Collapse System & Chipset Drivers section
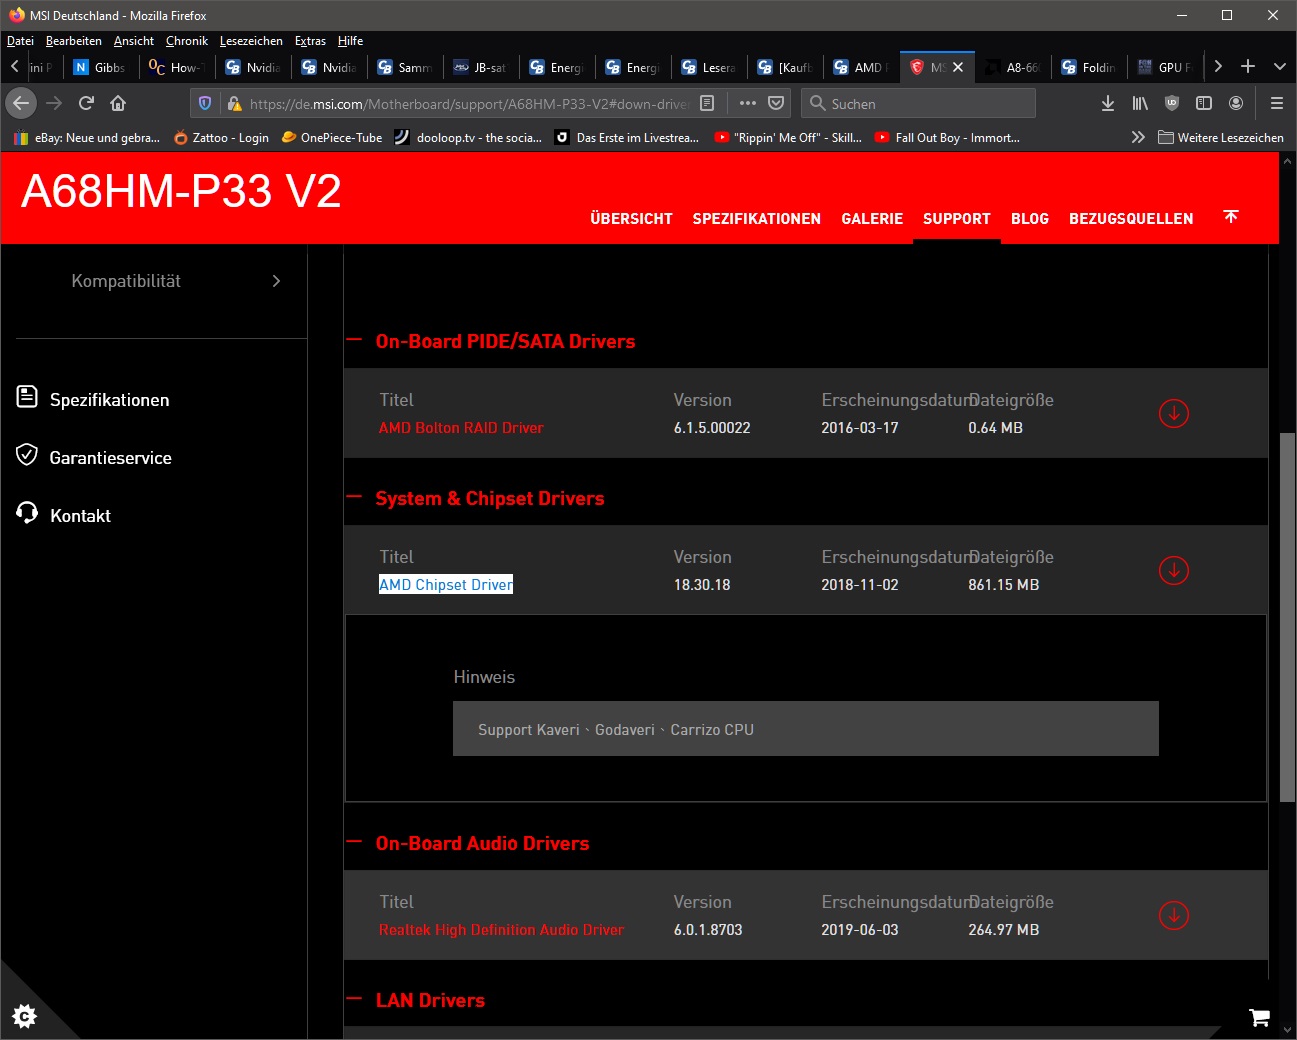Viewport: 1297px width, 1040px height. point(353,496)
